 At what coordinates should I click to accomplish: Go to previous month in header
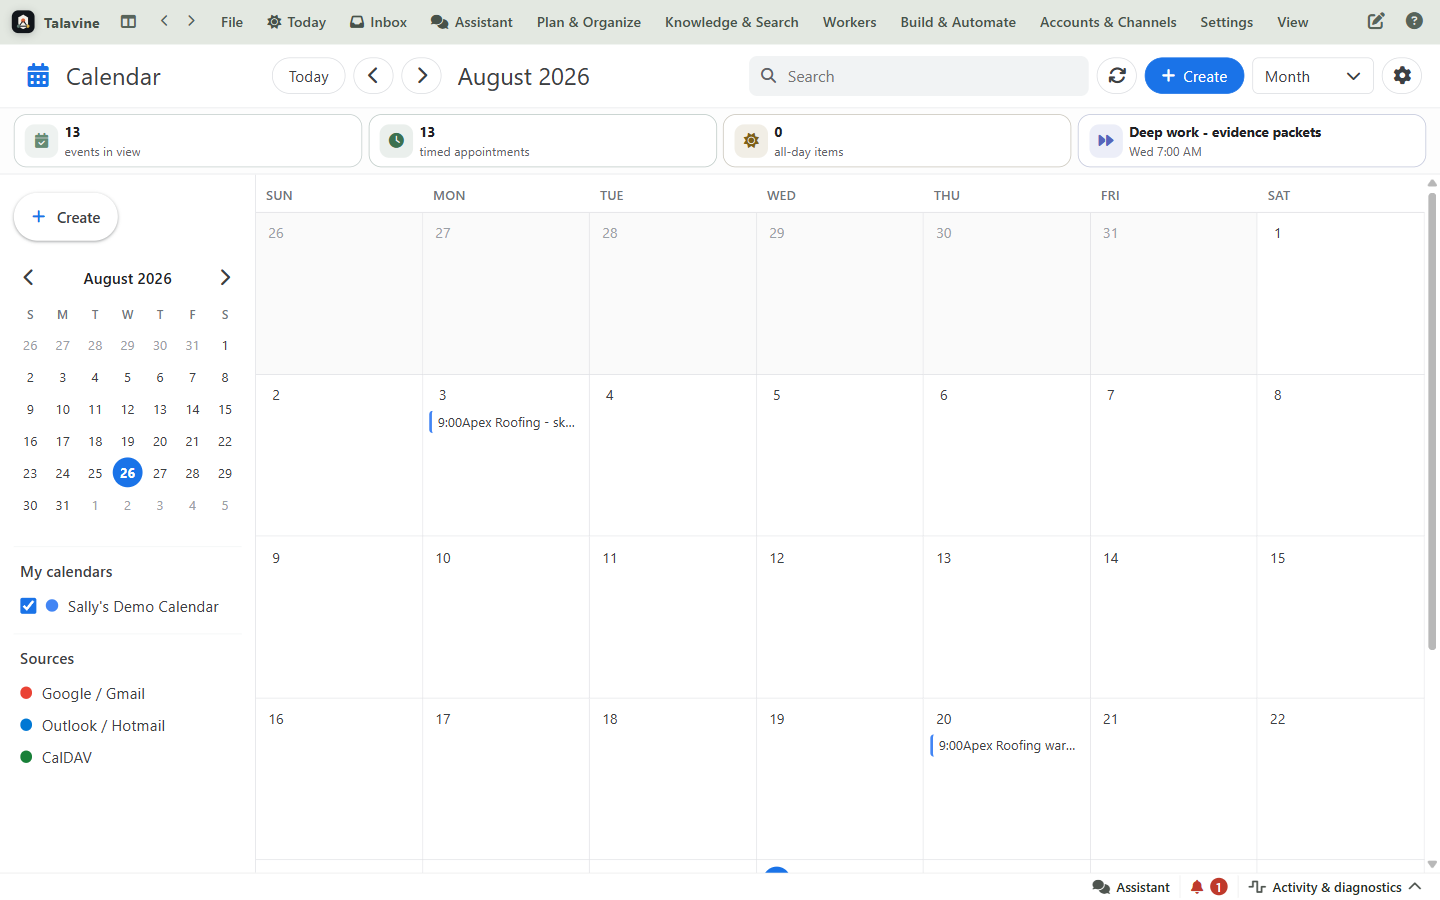(373, 76)
